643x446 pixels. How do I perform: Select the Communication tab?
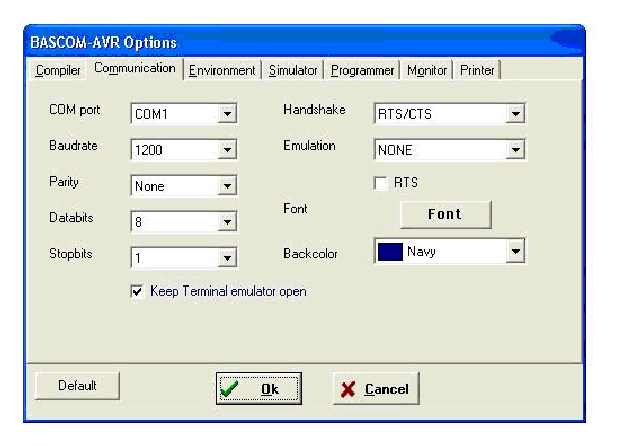(135, 68)
